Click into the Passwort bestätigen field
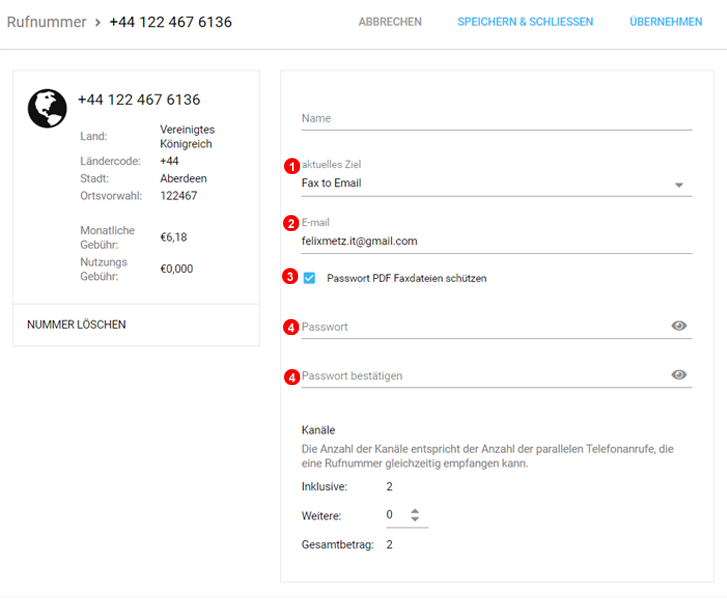 480,376
